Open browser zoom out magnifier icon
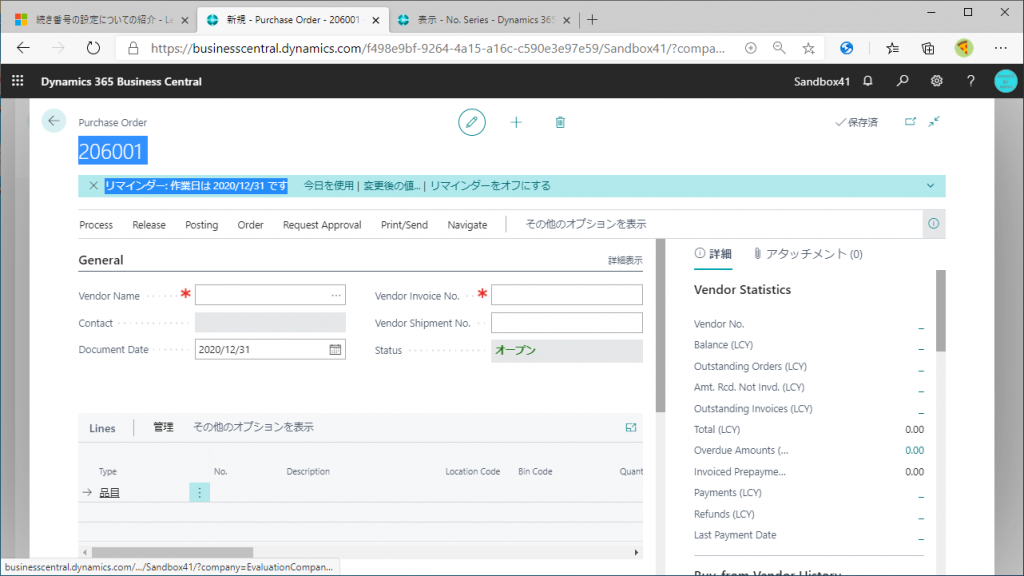This screenshot has height=576, width=1024. click(x=779, y=48)
